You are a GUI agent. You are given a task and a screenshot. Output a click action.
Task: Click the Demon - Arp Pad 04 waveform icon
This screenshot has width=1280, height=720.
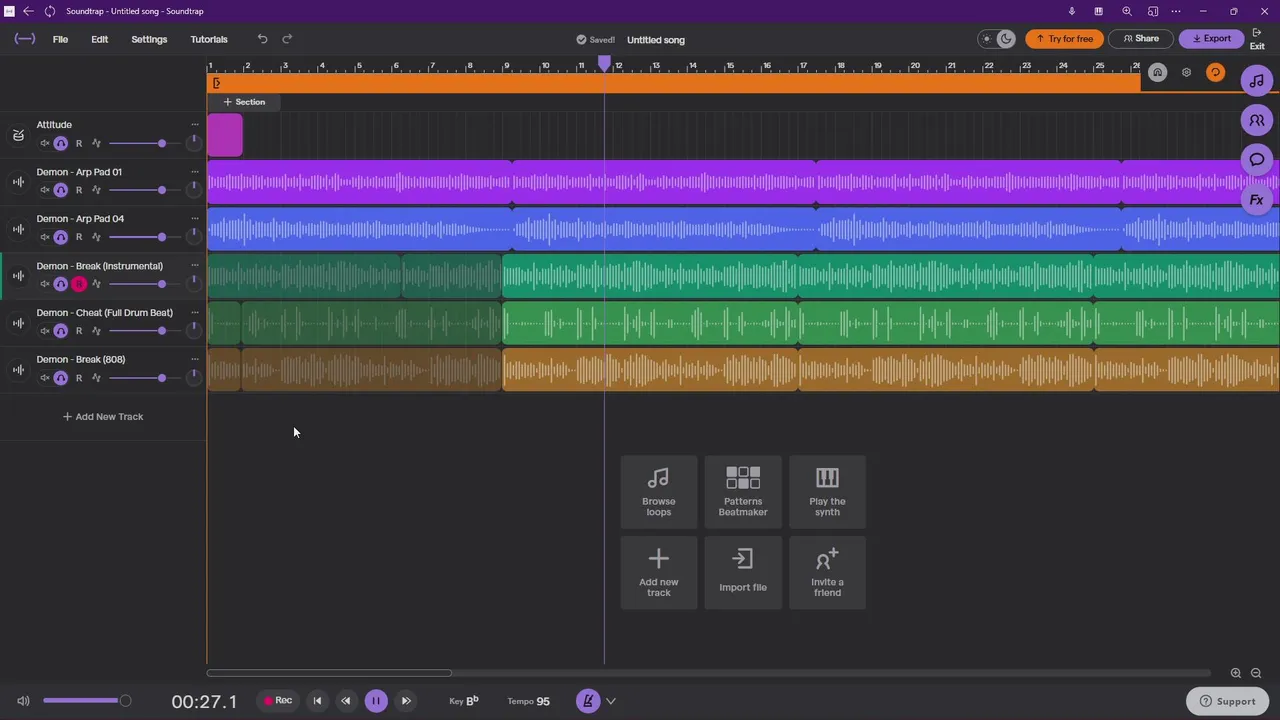click(18, 229)
